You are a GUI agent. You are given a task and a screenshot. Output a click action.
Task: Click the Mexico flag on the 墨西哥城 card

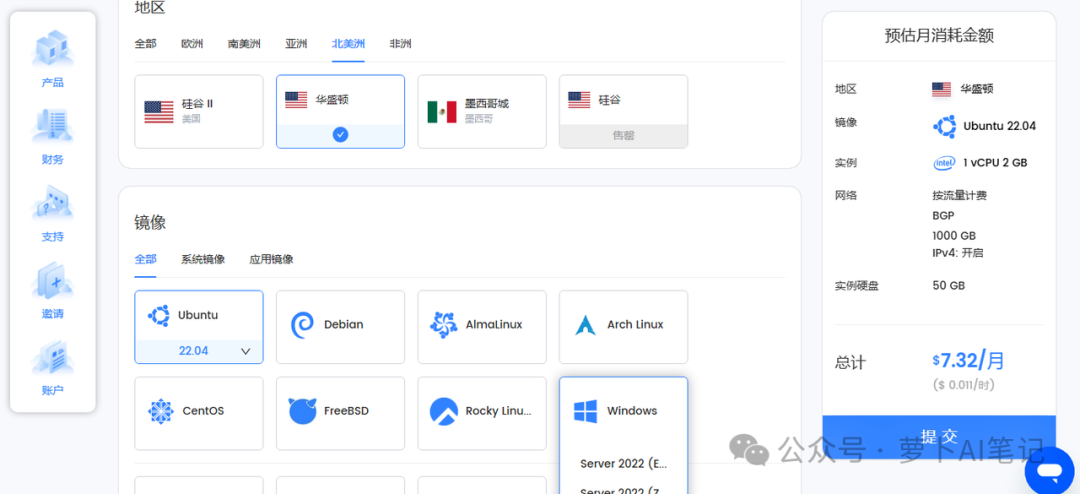[442, 112]
